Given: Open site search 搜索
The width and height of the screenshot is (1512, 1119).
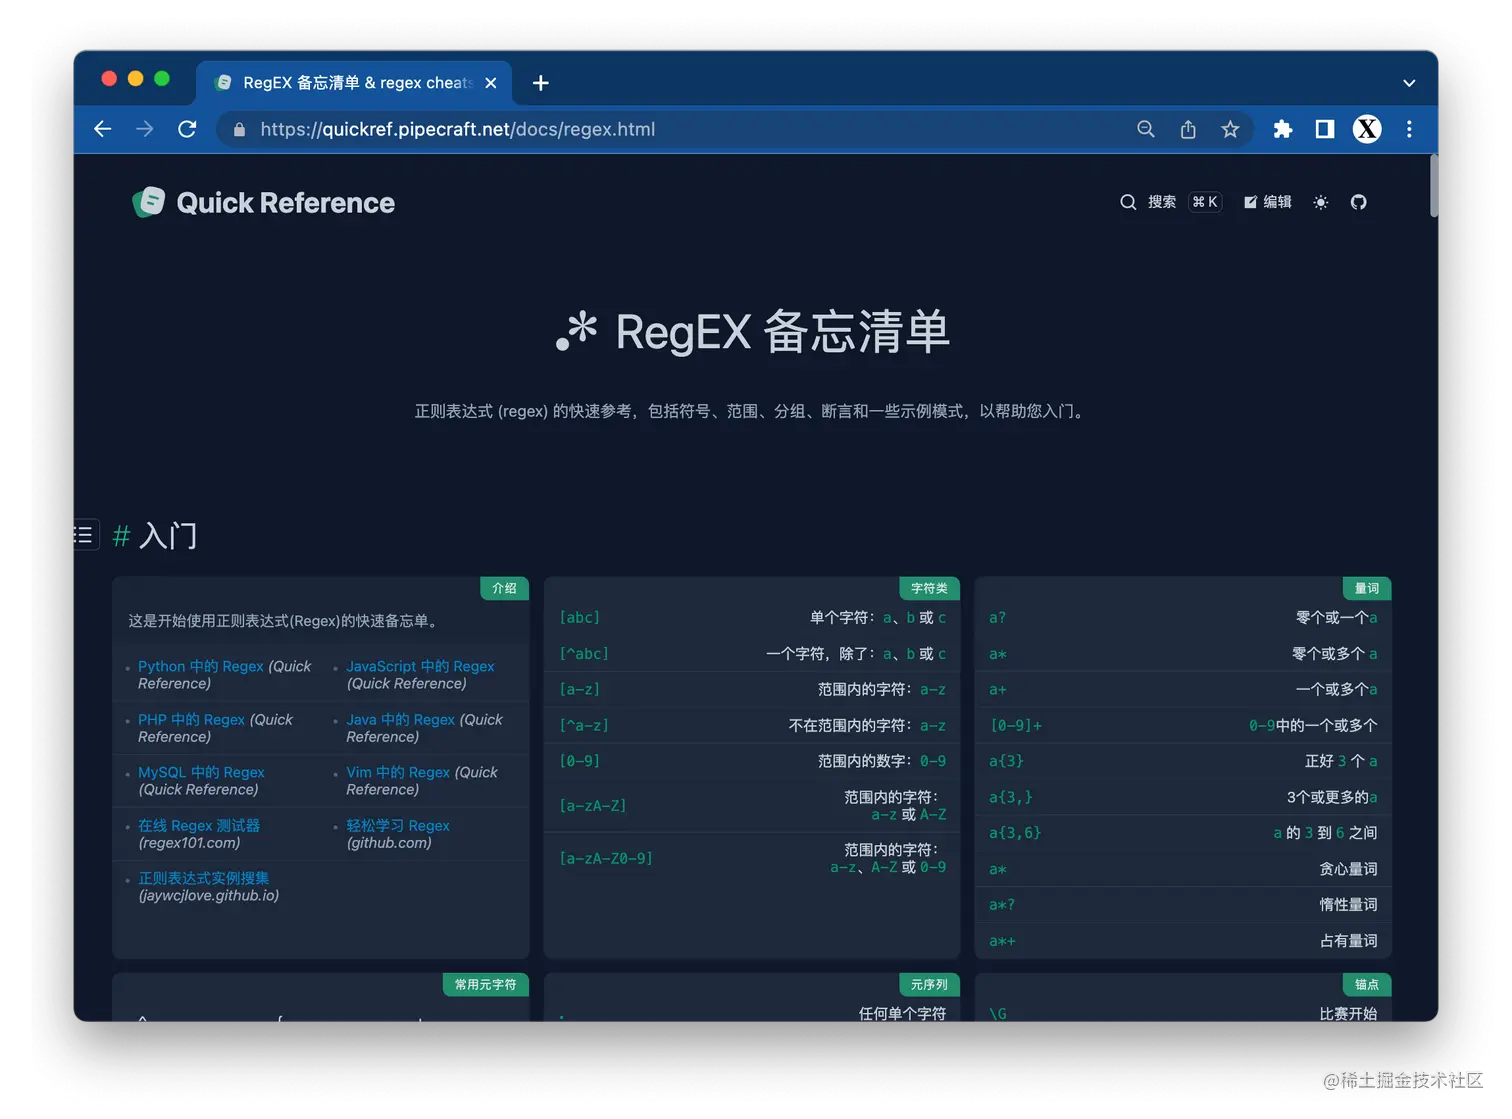Looking at the screenshot, I should (x=1170, y=202).
